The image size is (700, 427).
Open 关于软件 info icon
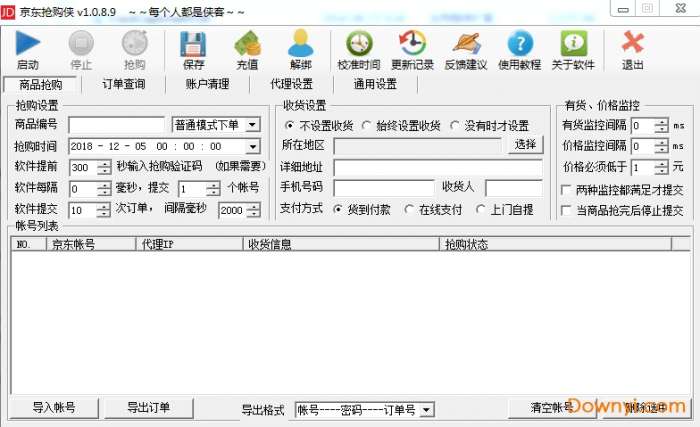[573, 43]
